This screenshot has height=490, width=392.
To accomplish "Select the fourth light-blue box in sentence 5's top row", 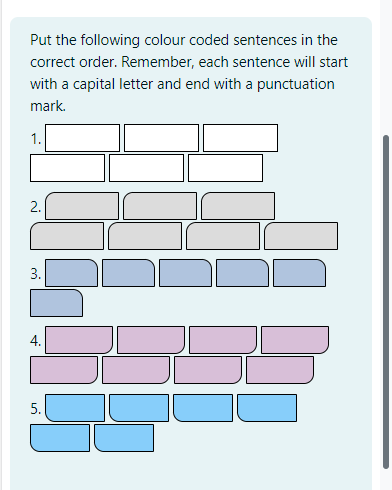I will click(x=267, y=408).
